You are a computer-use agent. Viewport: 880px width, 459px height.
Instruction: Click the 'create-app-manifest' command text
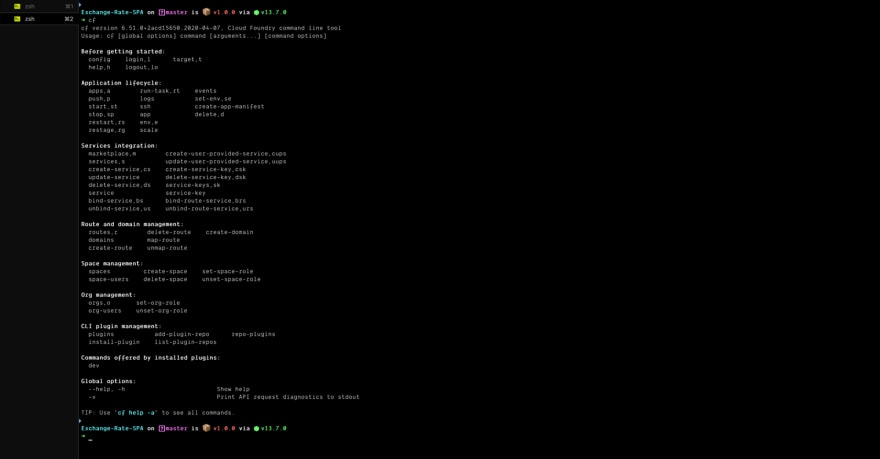point(229,106)
